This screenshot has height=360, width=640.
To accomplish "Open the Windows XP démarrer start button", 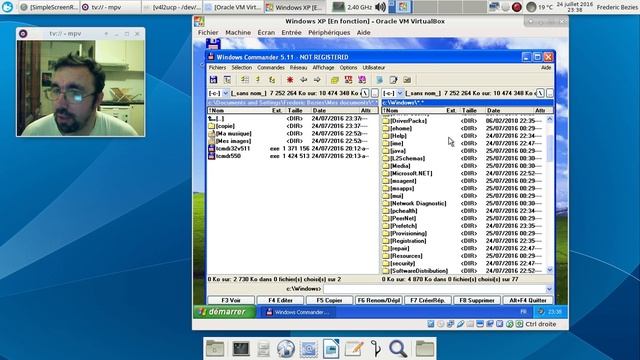I will coord(225,312).
